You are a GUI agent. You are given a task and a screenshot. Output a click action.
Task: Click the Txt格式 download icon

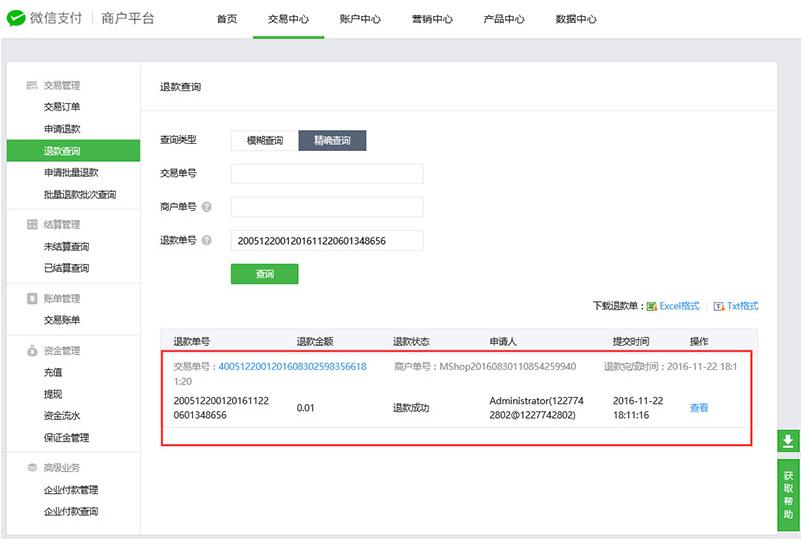pyautogui.click(x=719, y=306)
